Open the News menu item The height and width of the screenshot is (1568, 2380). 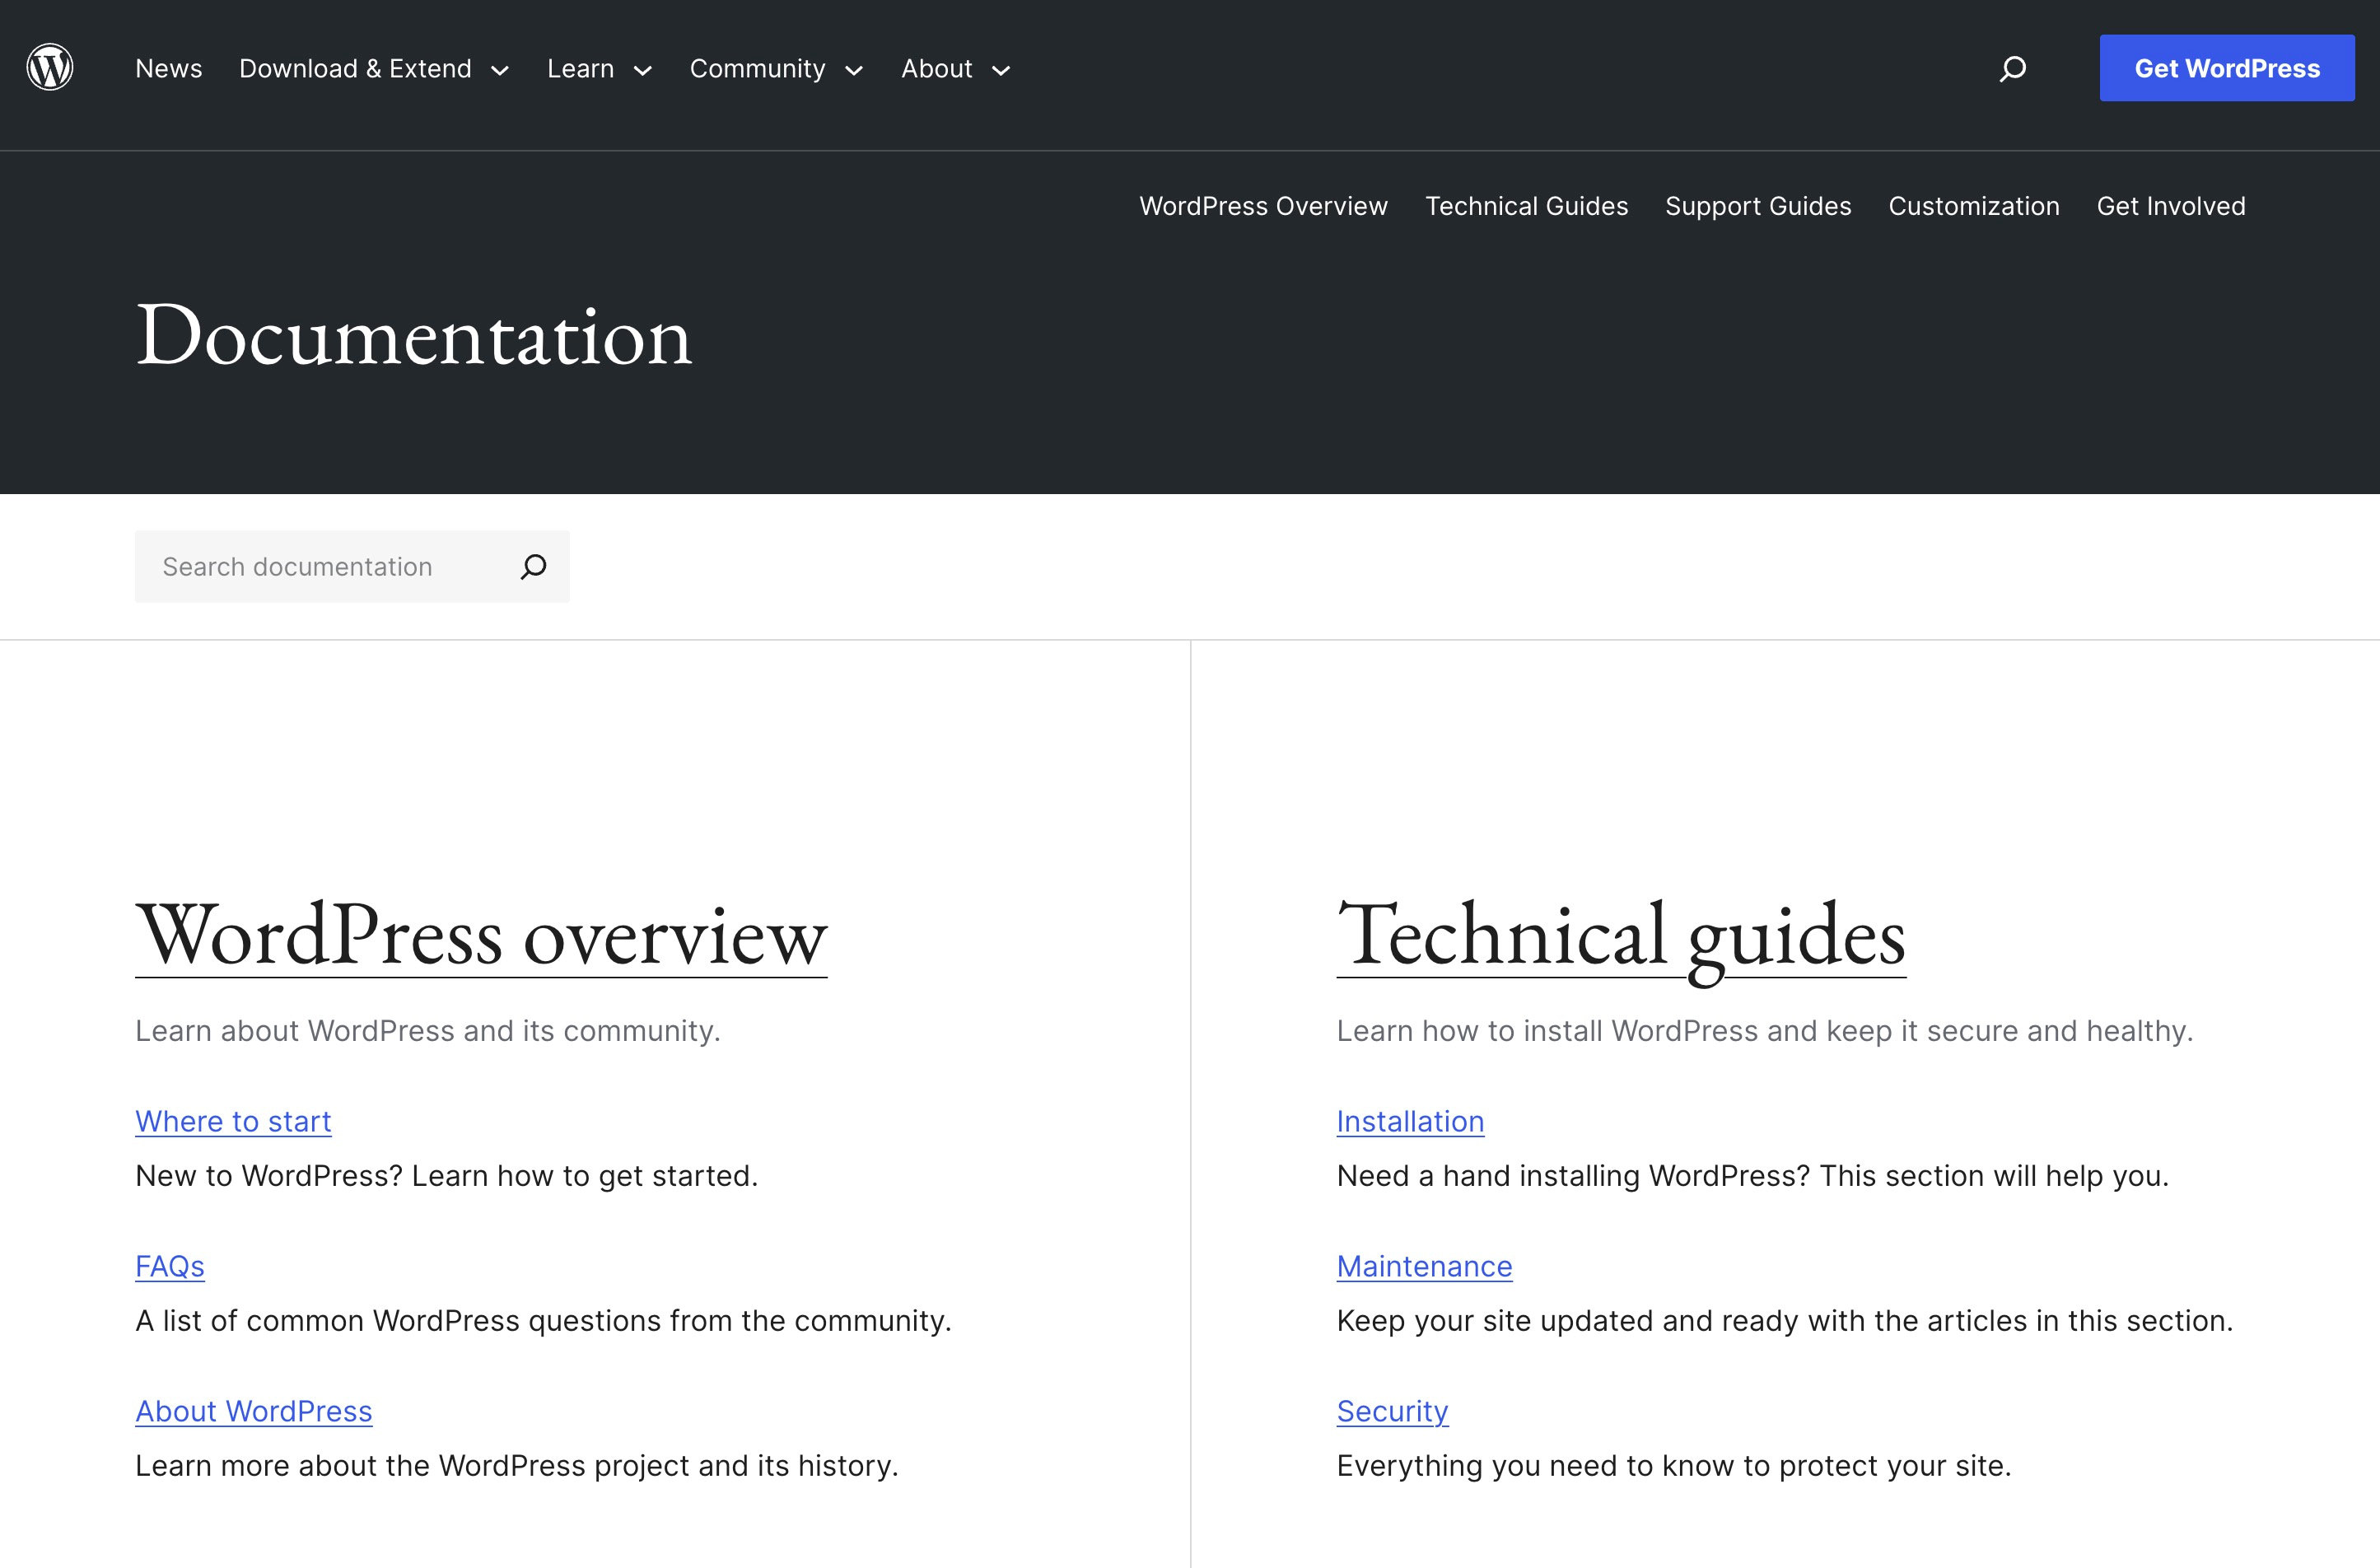[168, 68]
